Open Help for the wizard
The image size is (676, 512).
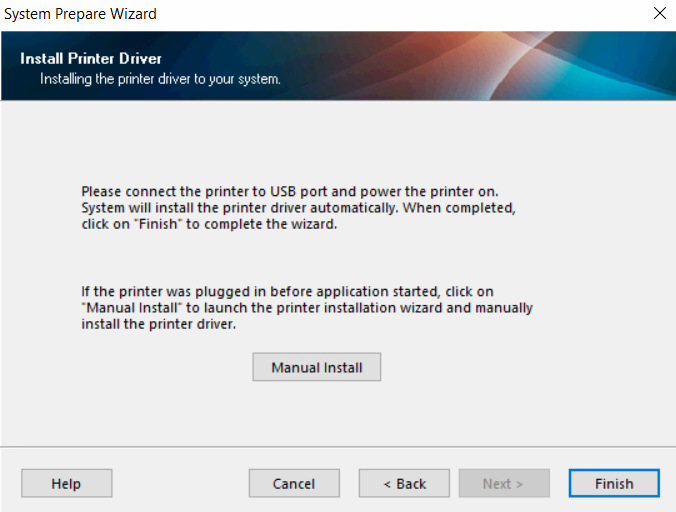click(x=66, y=484)
